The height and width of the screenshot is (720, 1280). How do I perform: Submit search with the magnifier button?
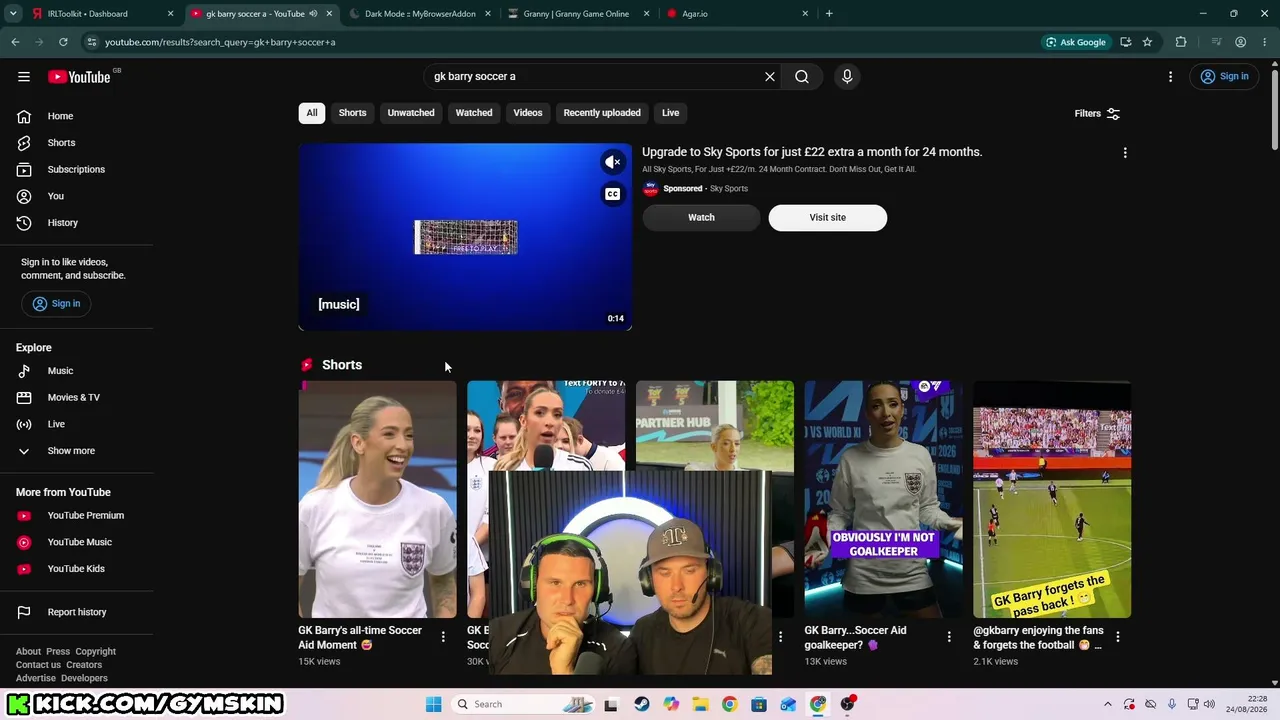tap(802, 77)
